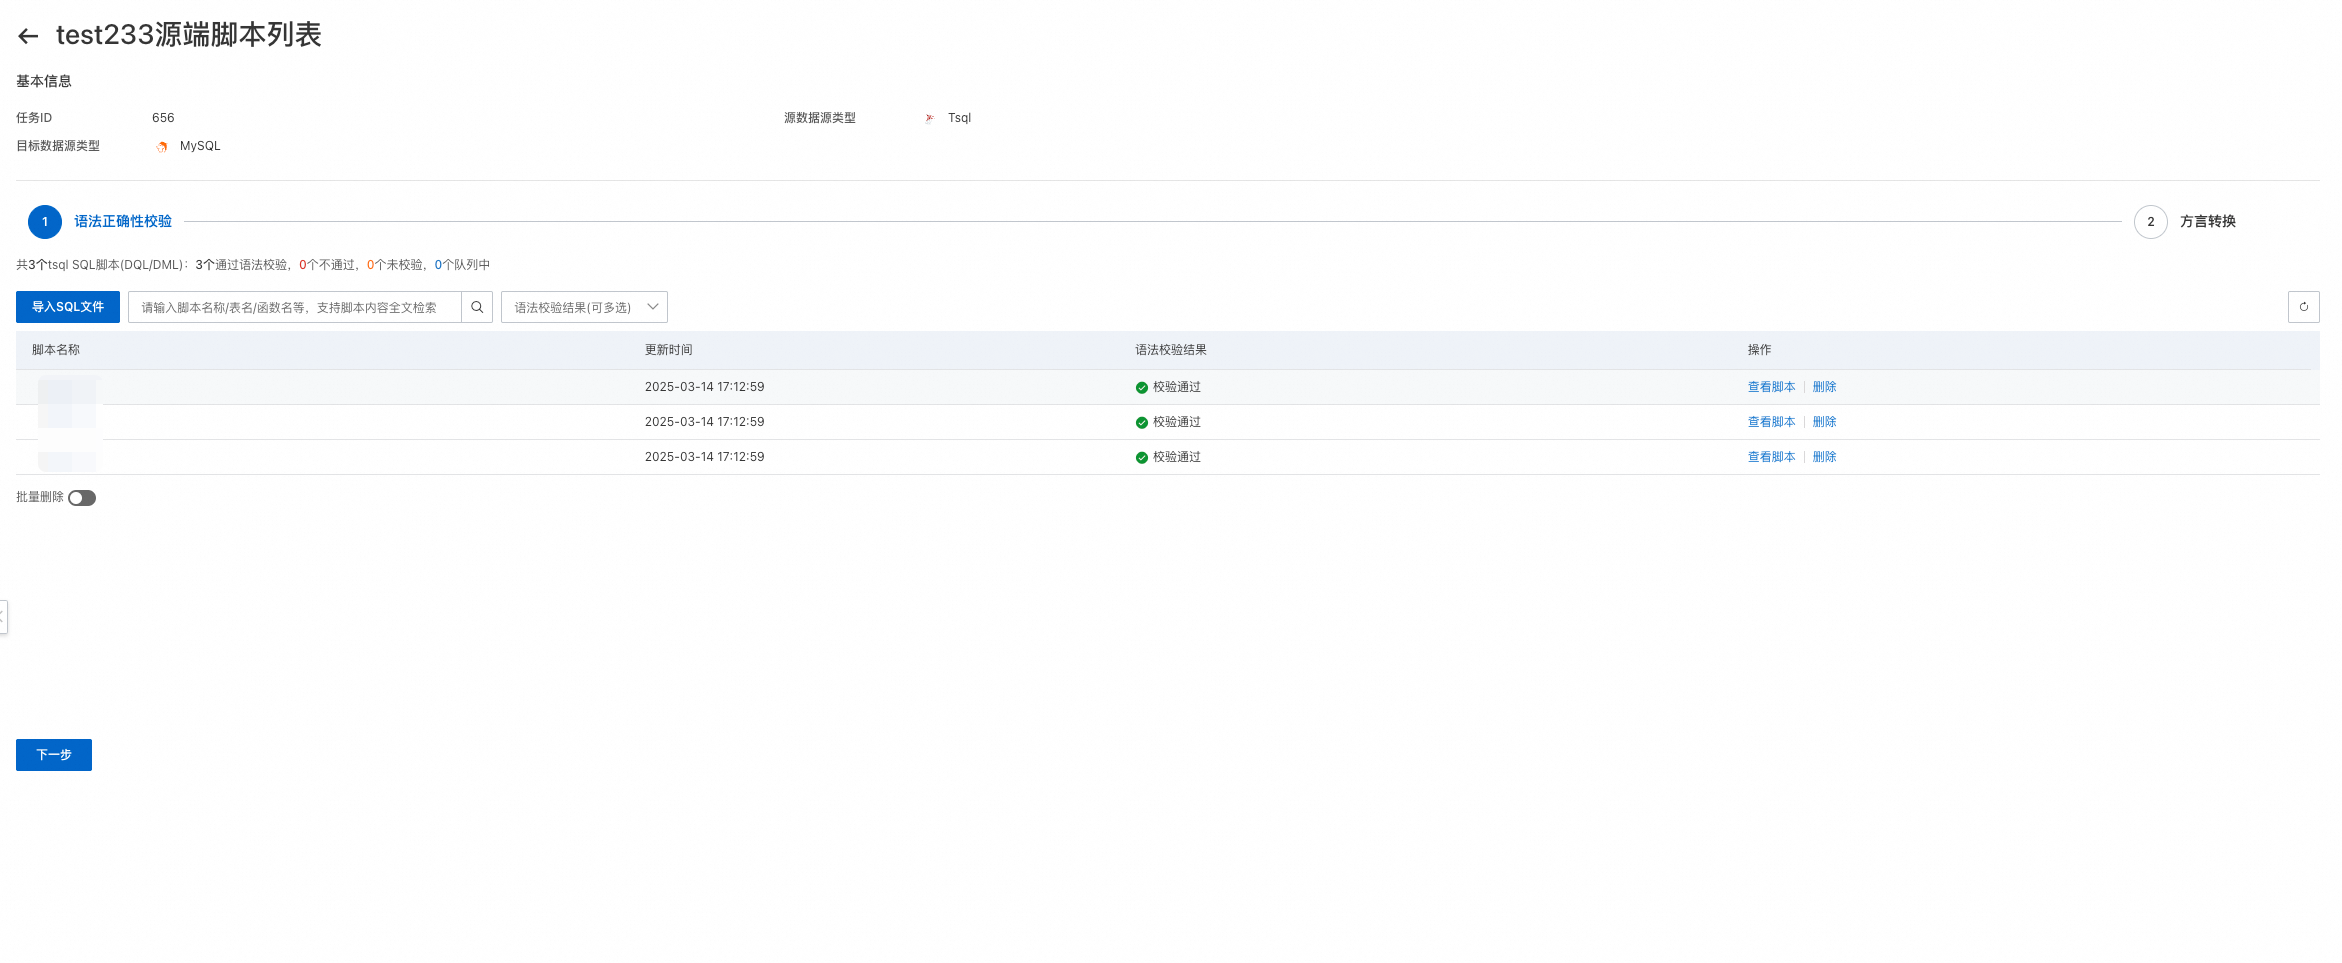
Task: Switch to the 语法正确性校验 step label
Action: coord(123,222)
